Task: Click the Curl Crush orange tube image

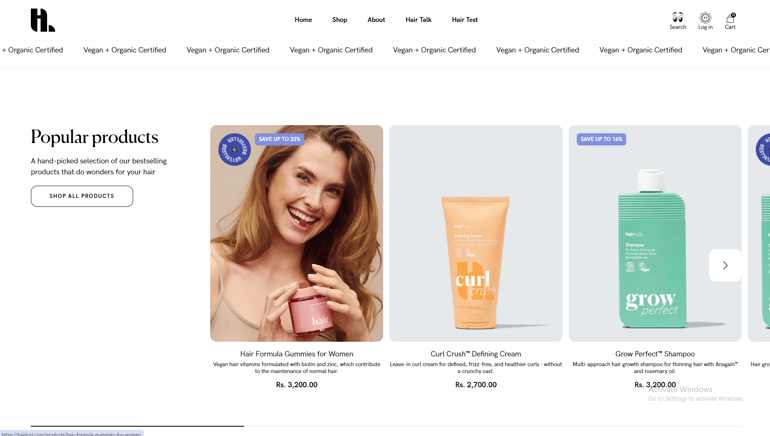Action: coord(476,263)
